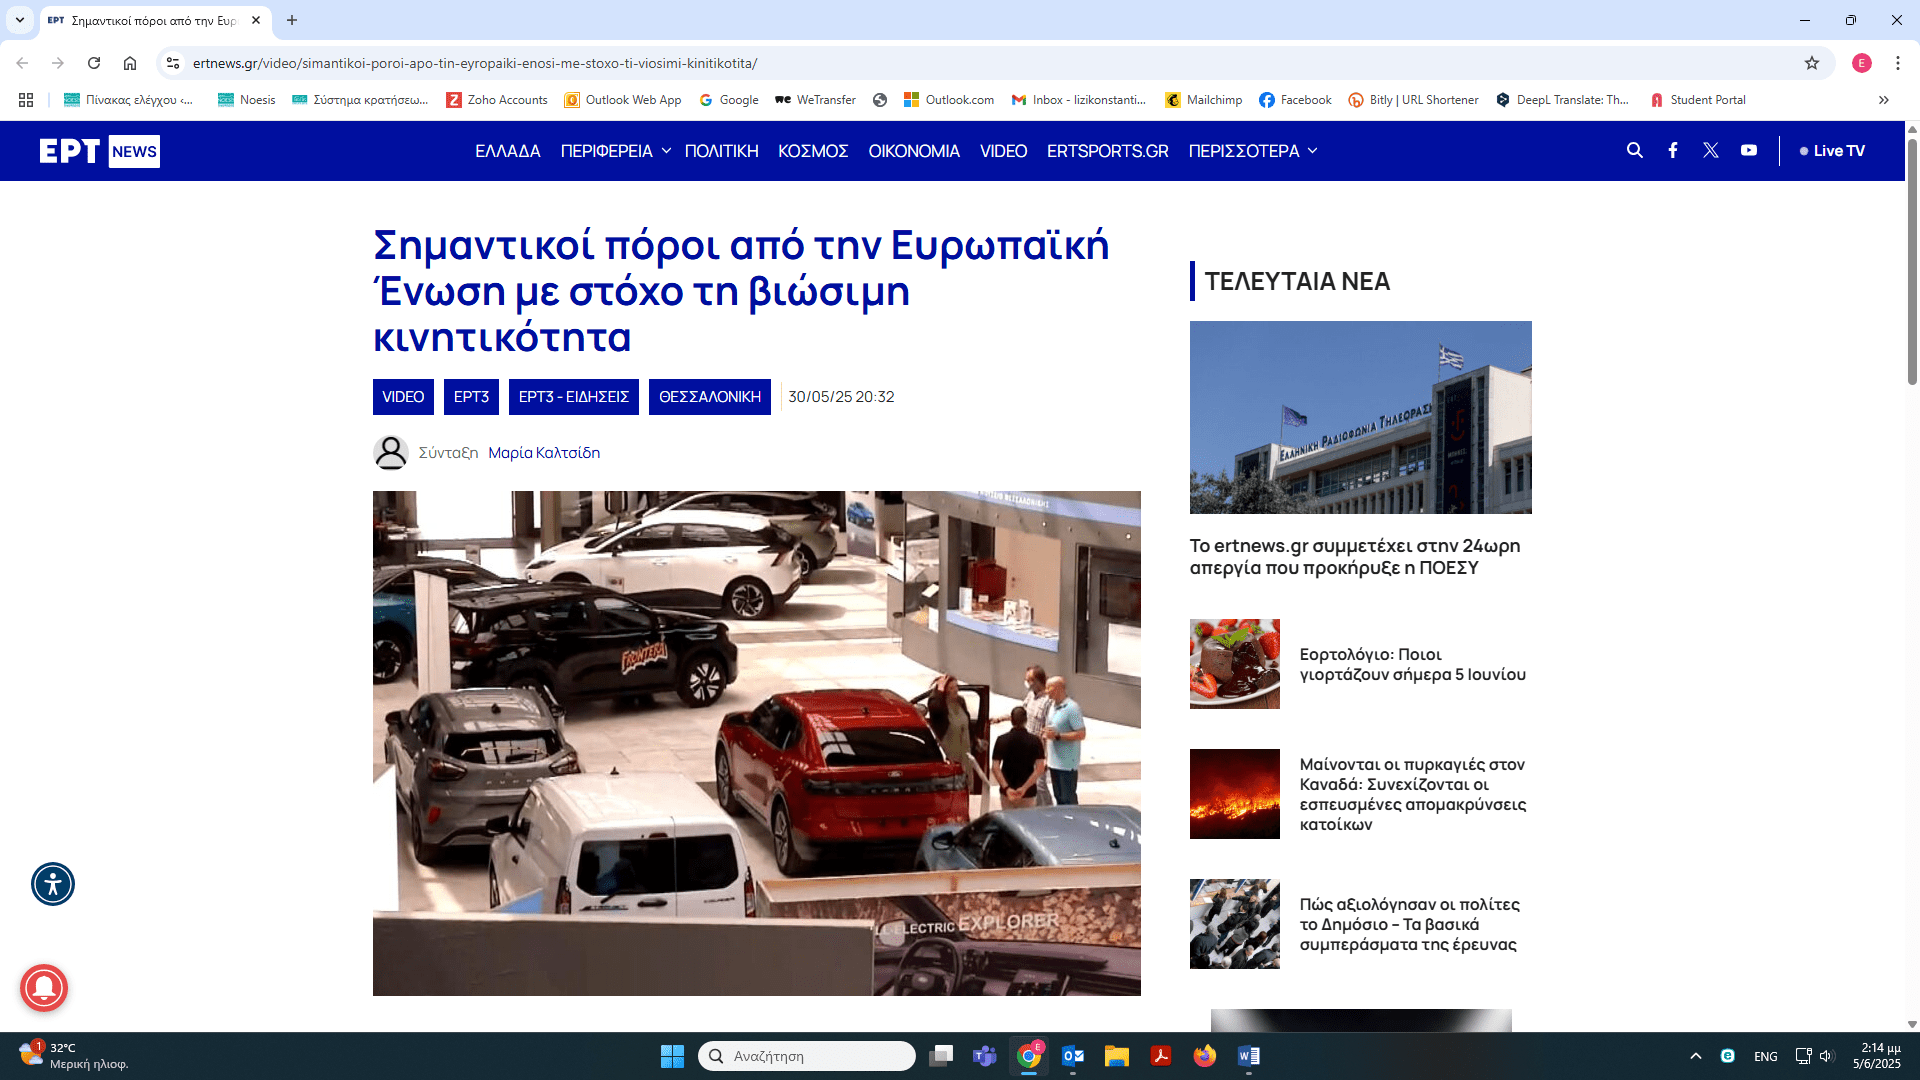Open Firefox from the Windows taskbar
This screenshot has height=1080, width=1920.
1205,1056
